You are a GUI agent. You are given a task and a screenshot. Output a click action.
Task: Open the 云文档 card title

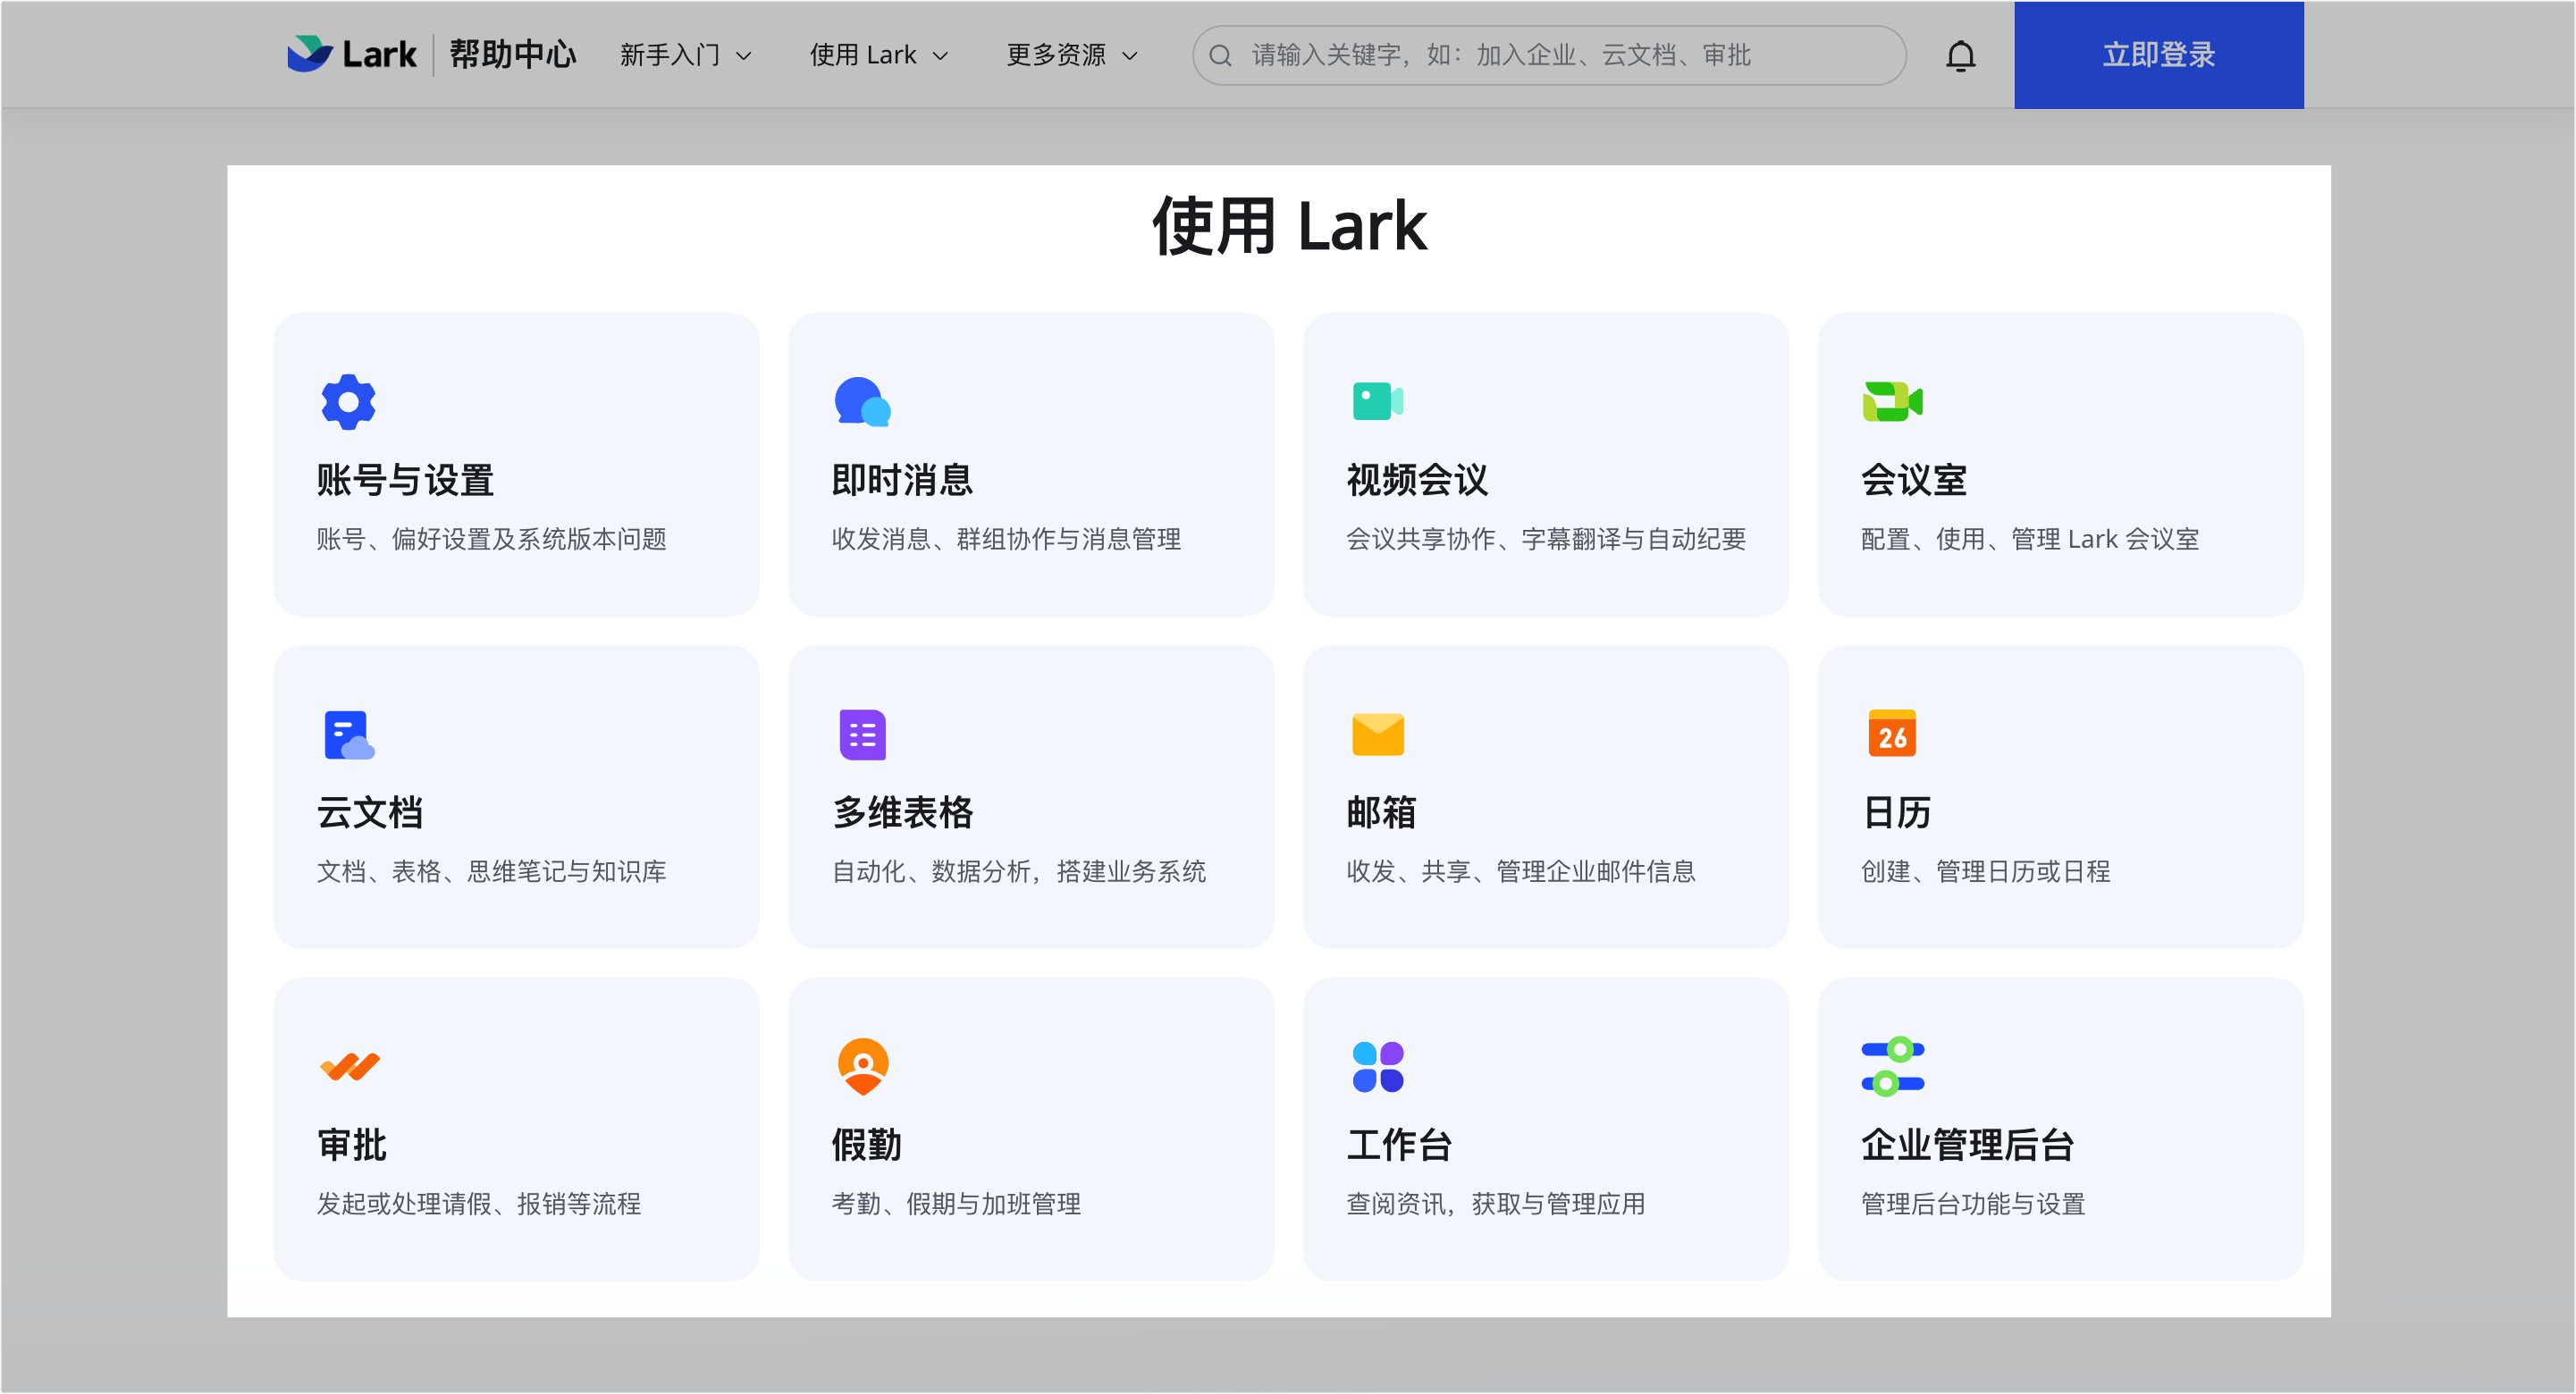click(369, 813)
